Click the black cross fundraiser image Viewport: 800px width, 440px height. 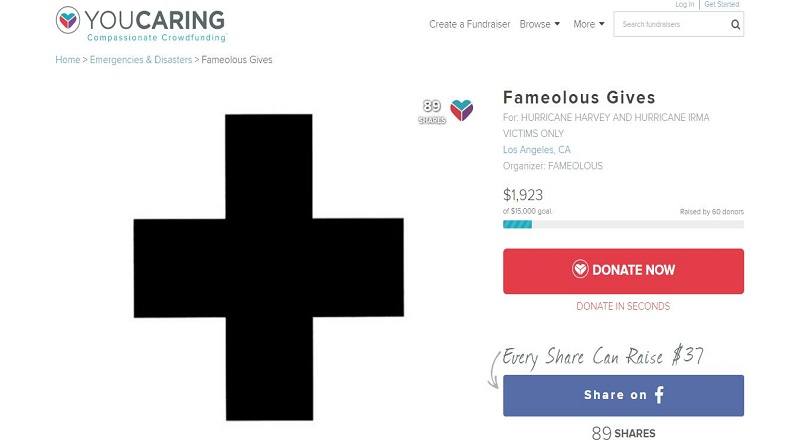pyautogui.click(x=269, y=267)
